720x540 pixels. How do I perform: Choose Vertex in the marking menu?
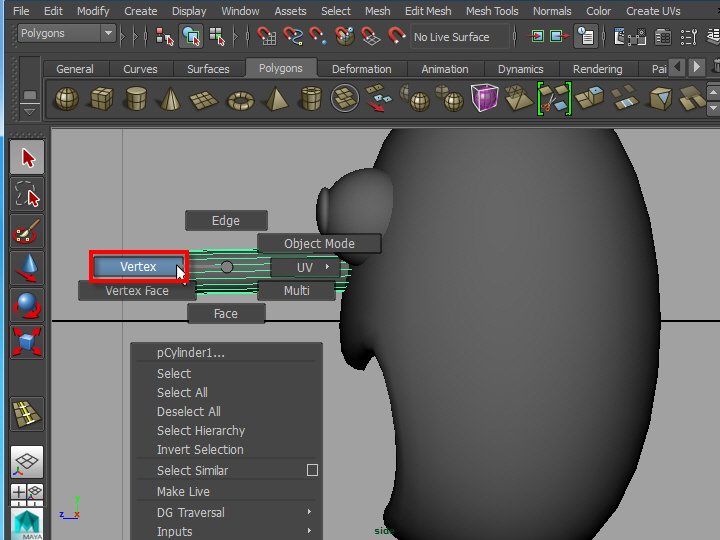[x=138, y=267]
